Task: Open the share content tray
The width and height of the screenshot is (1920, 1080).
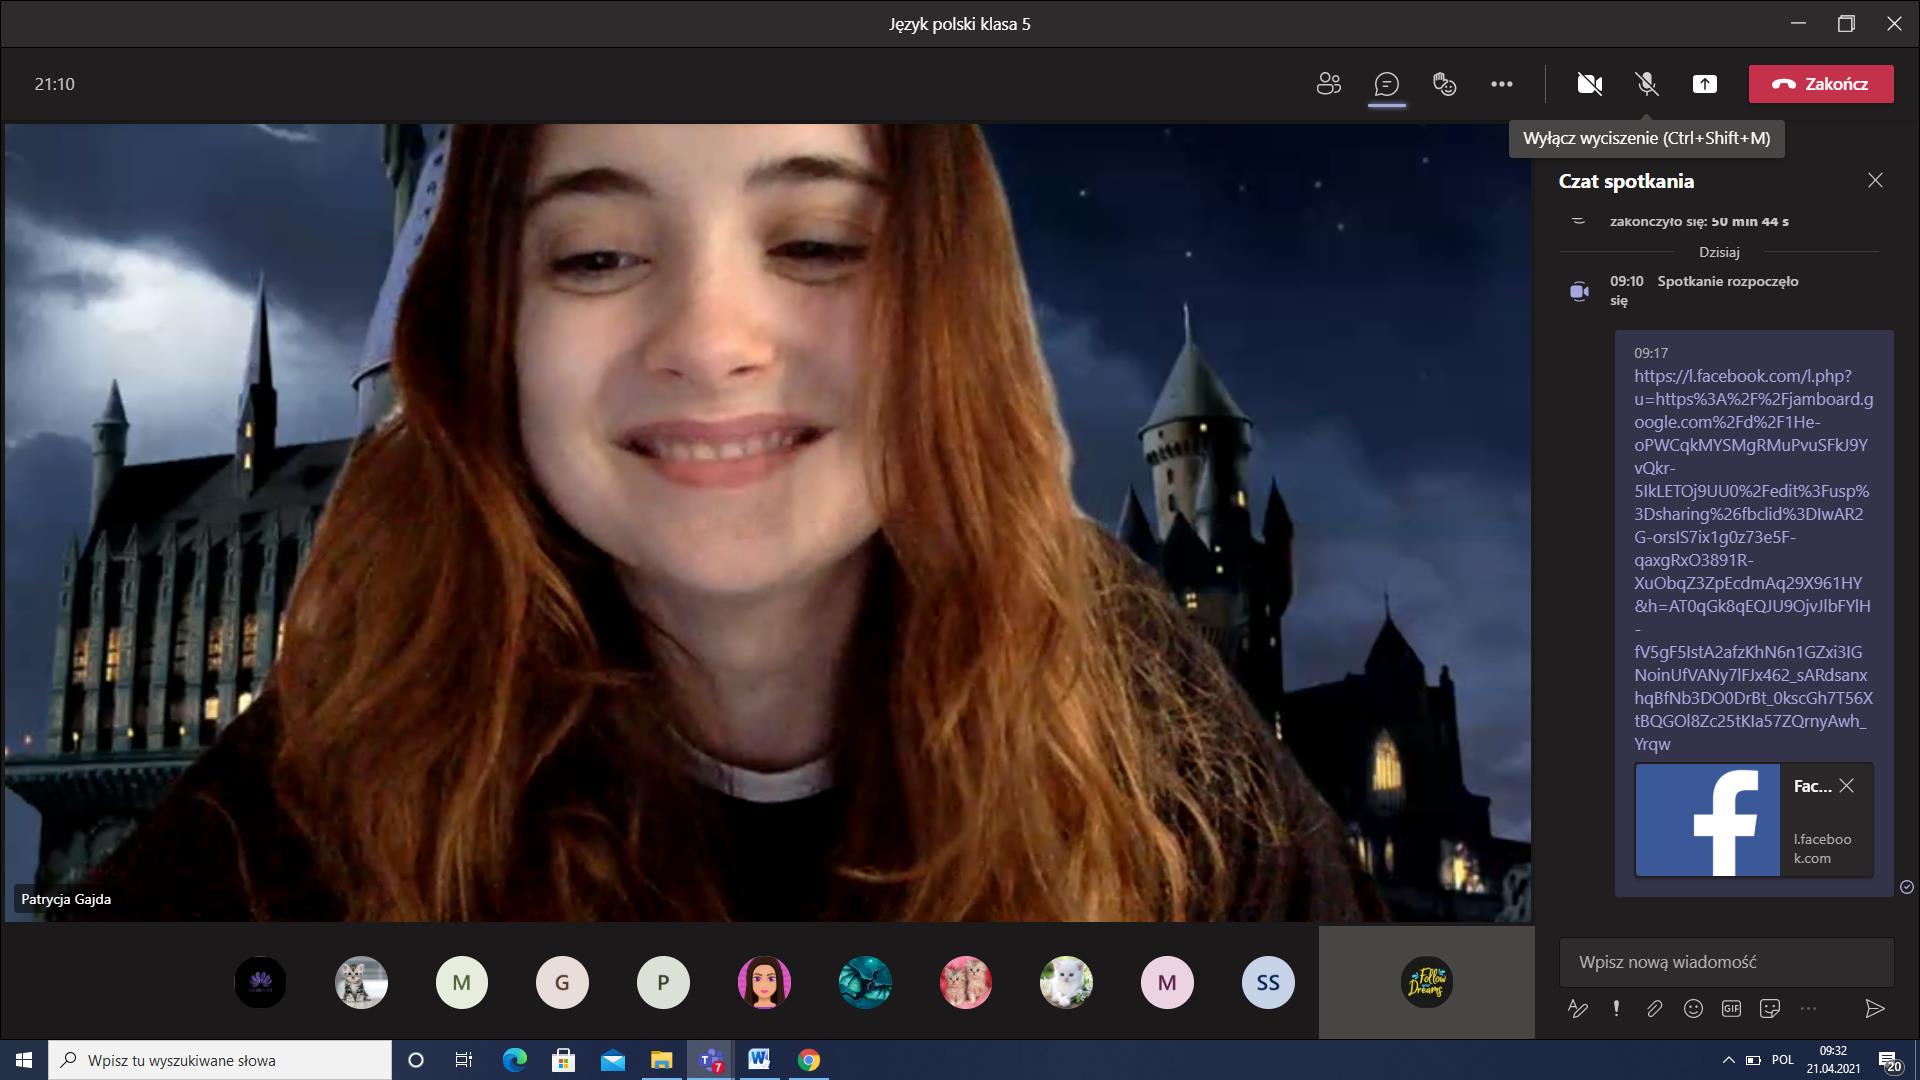Action: click(x=1705, y=84)
